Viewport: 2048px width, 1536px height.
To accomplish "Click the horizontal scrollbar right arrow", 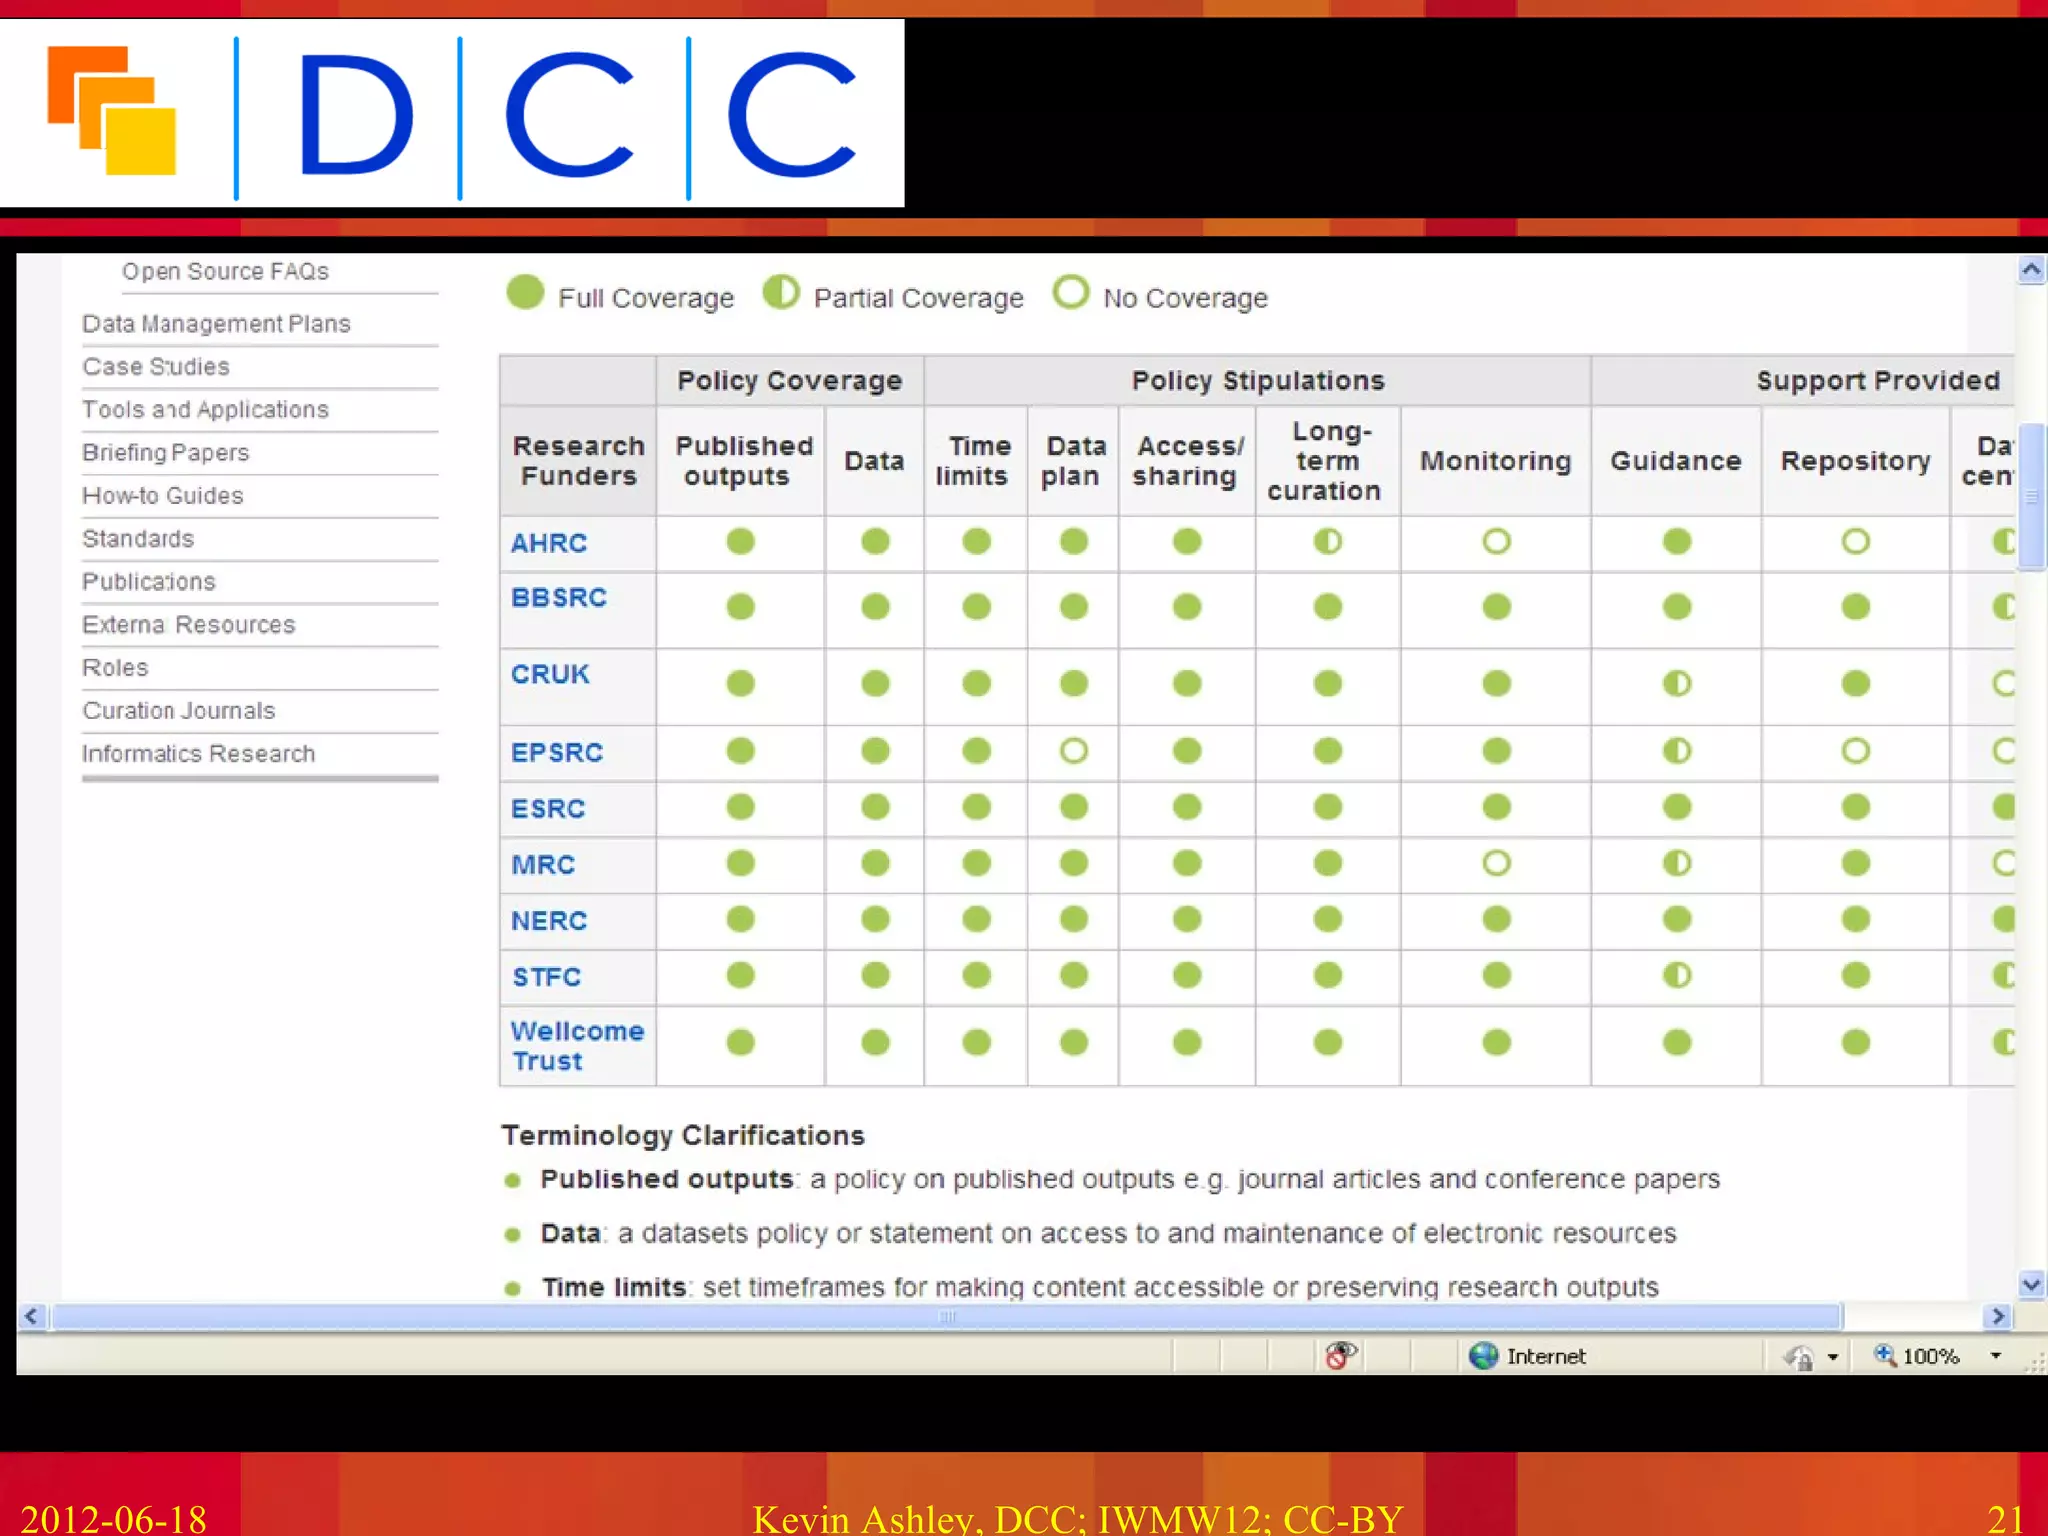I will coord(1997,1316).
